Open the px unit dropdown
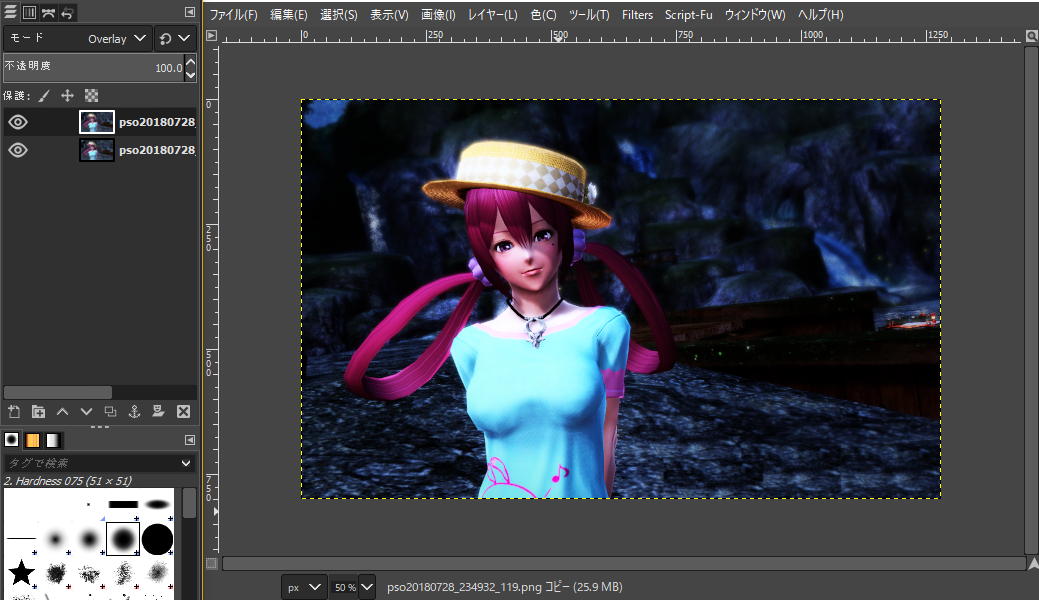 pos(303,587)
